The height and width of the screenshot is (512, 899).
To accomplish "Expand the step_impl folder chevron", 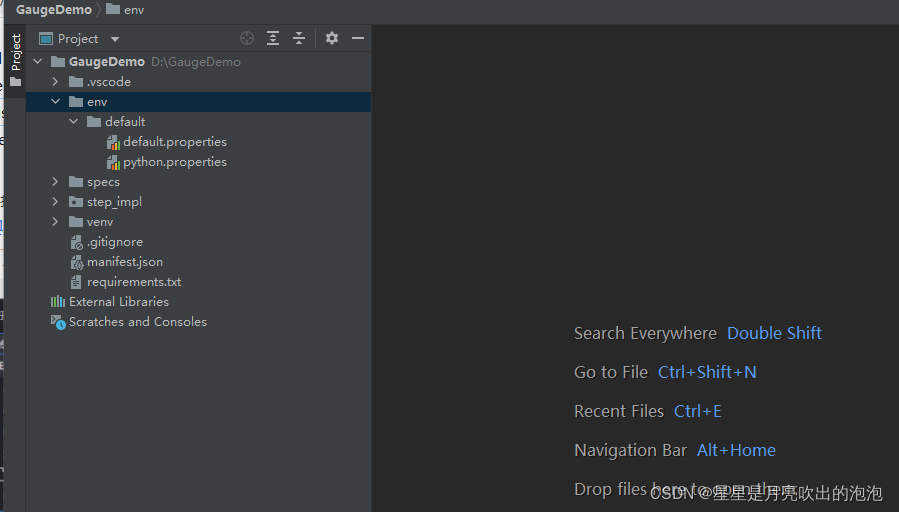I will 55,202.
